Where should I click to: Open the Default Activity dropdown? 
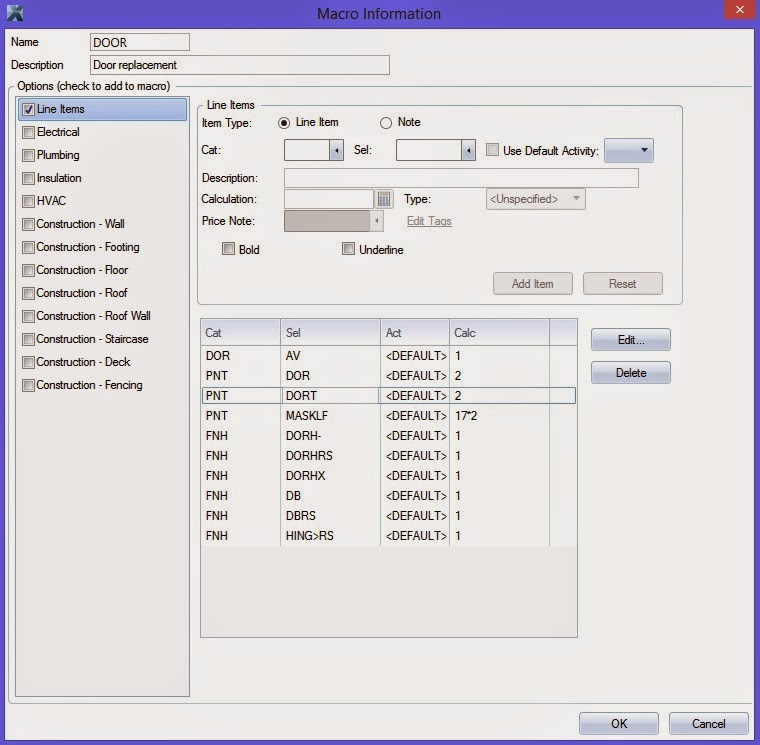629,150
